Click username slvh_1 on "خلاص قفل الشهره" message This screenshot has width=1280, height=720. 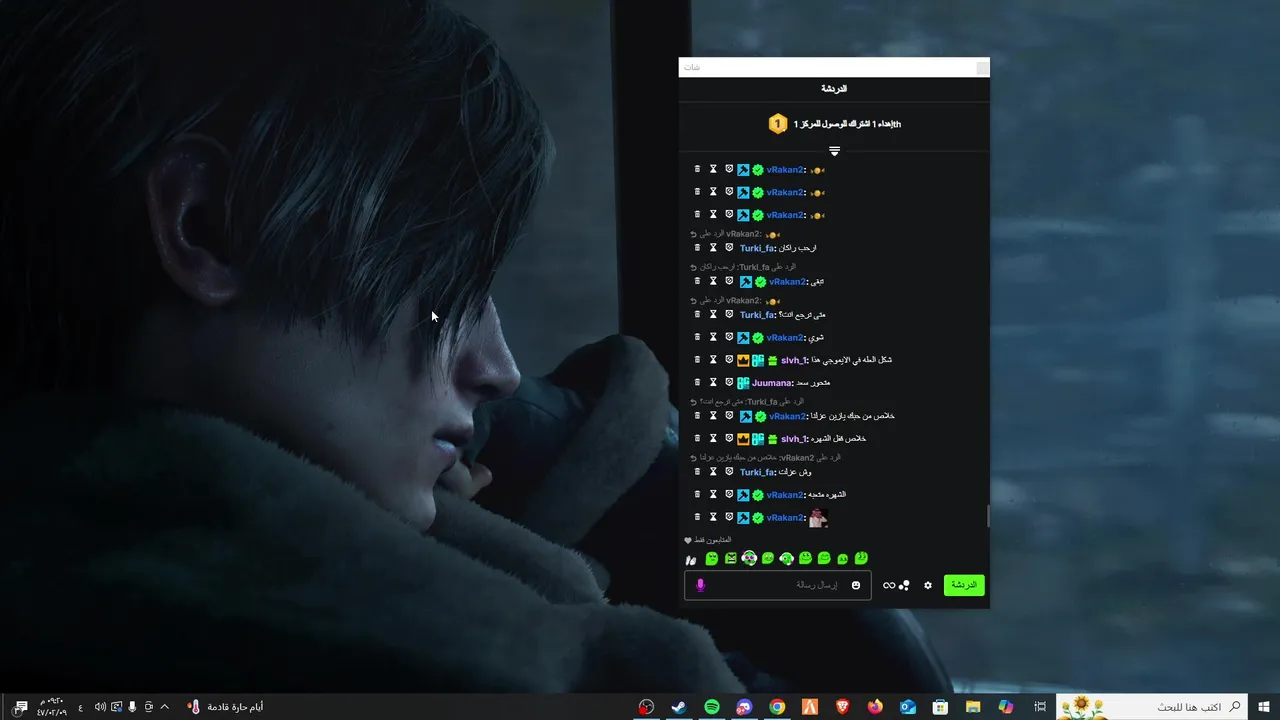click(x=794, y=438)
